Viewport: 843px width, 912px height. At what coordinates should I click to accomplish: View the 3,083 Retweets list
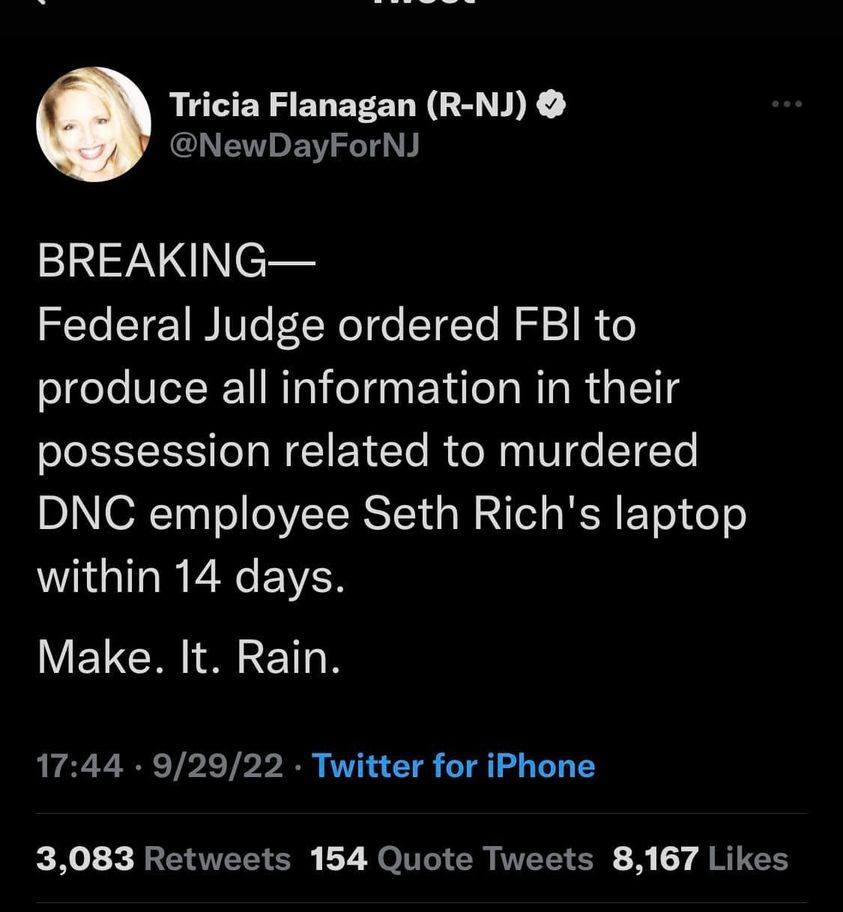tap(163, 859)
